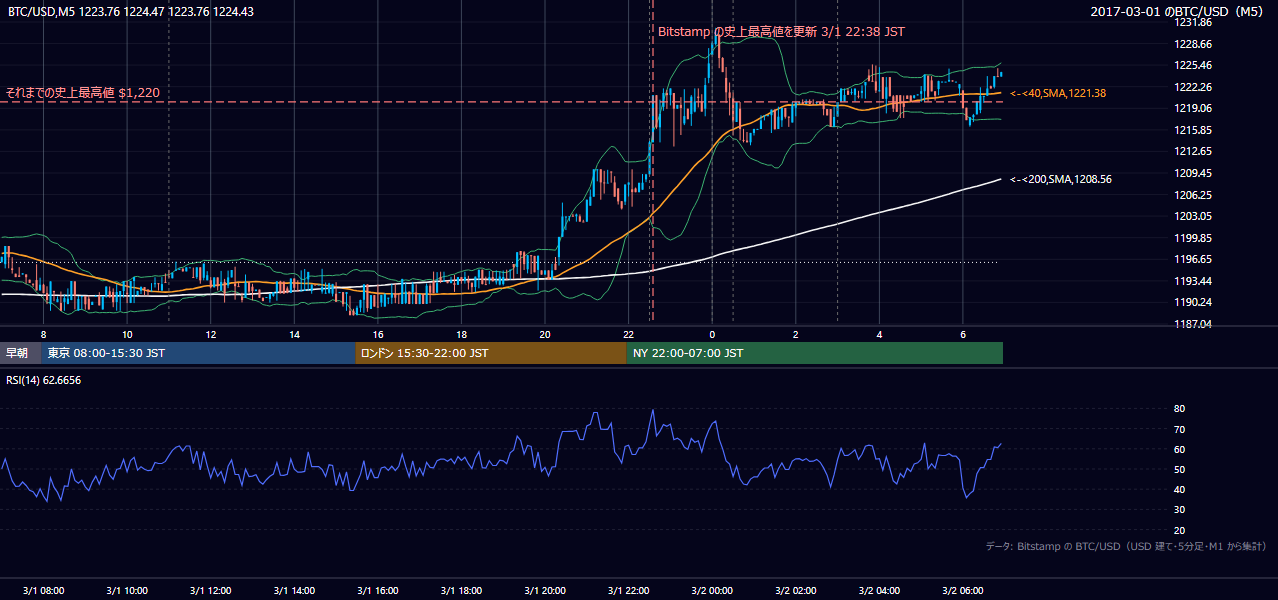Click the '3/2 06:00' date-time tick

962,591
